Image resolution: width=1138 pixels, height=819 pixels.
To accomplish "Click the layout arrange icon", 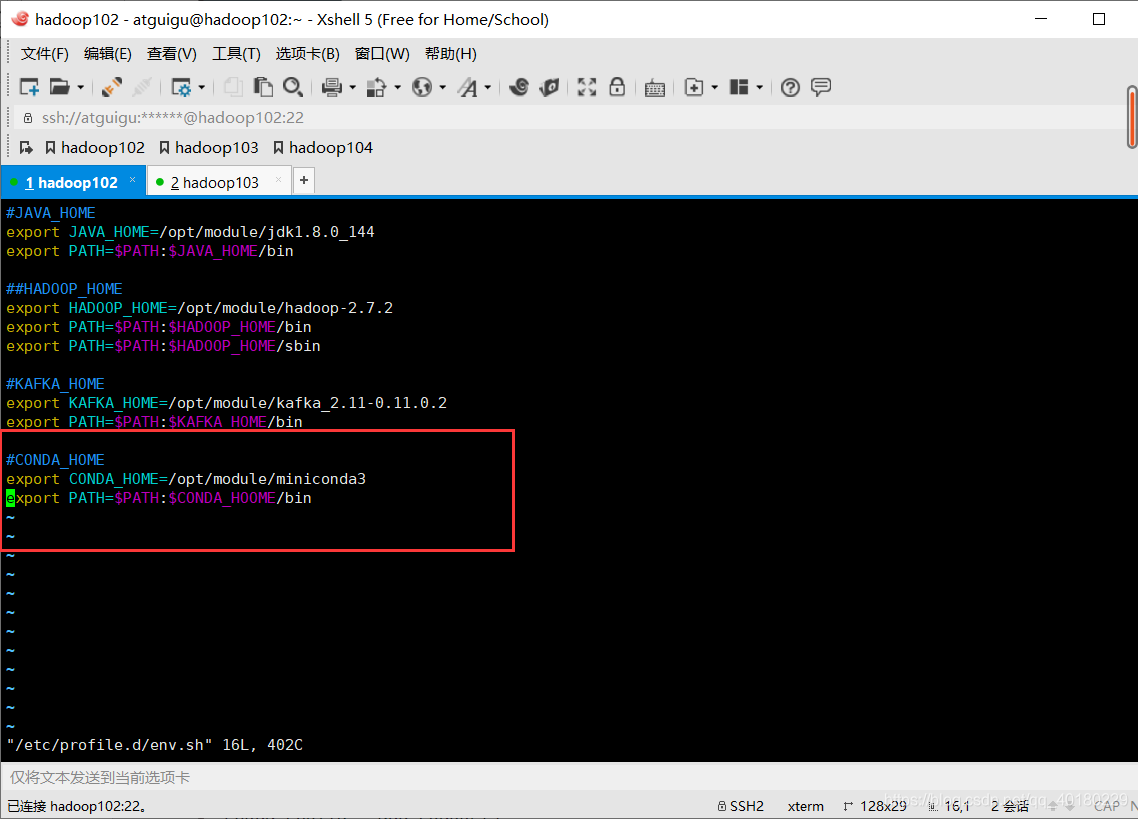I will 739,87.
